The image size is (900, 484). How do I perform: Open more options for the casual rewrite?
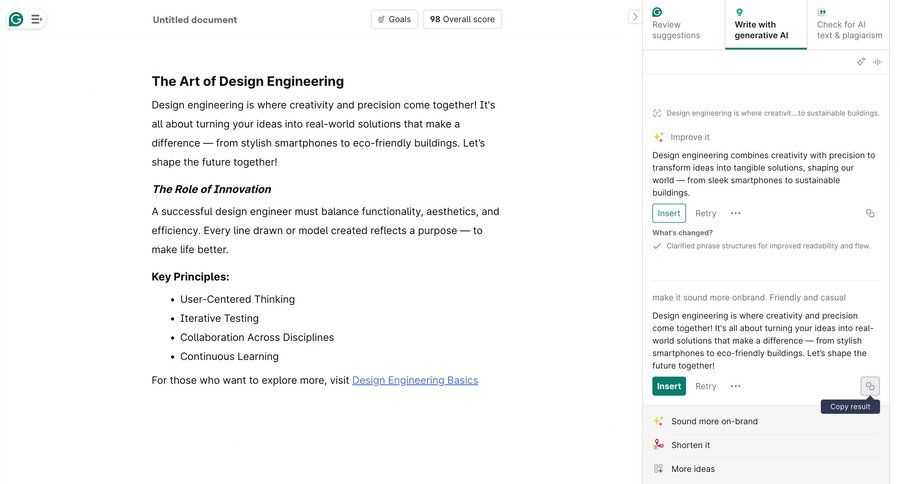click(735, 386)
